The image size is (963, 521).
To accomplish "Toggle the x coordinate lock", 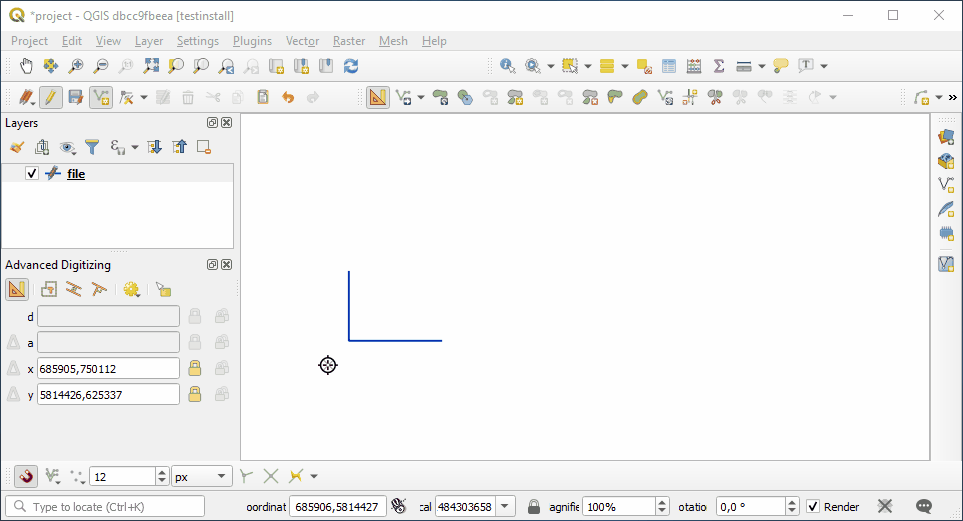I will [x=195, y=368].
